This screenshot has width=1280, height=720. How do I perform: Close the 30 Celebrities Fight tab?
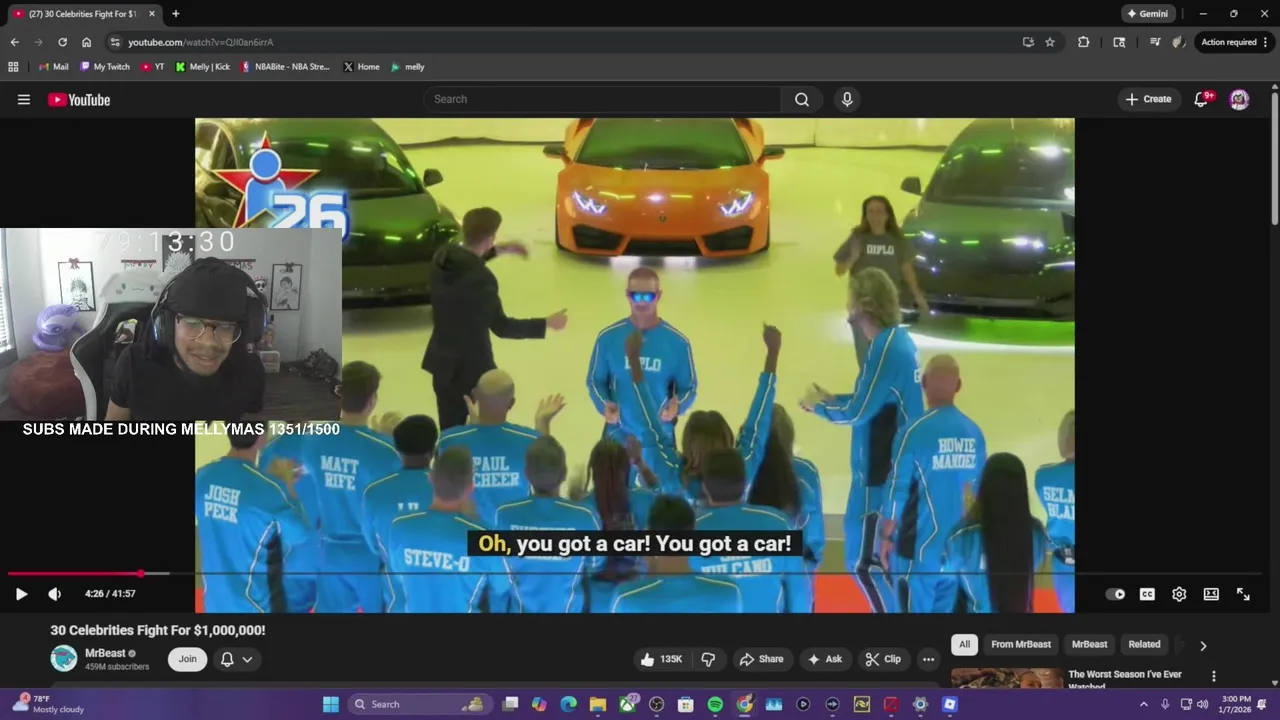click(x=152, y=14)
